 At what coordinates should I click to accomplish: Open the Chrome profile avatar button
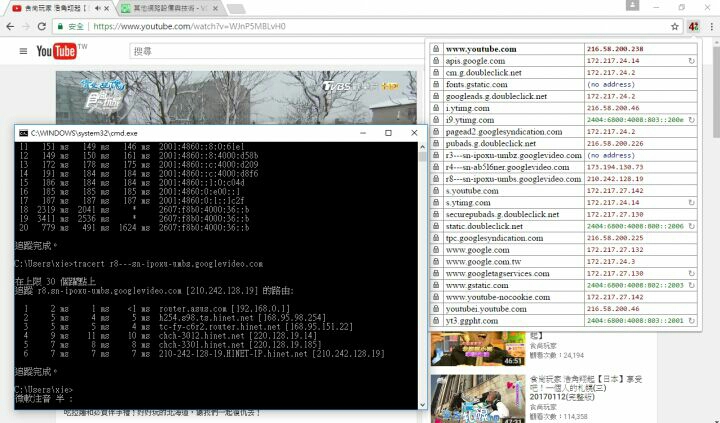pyautogui.click(x=632, y=6)
